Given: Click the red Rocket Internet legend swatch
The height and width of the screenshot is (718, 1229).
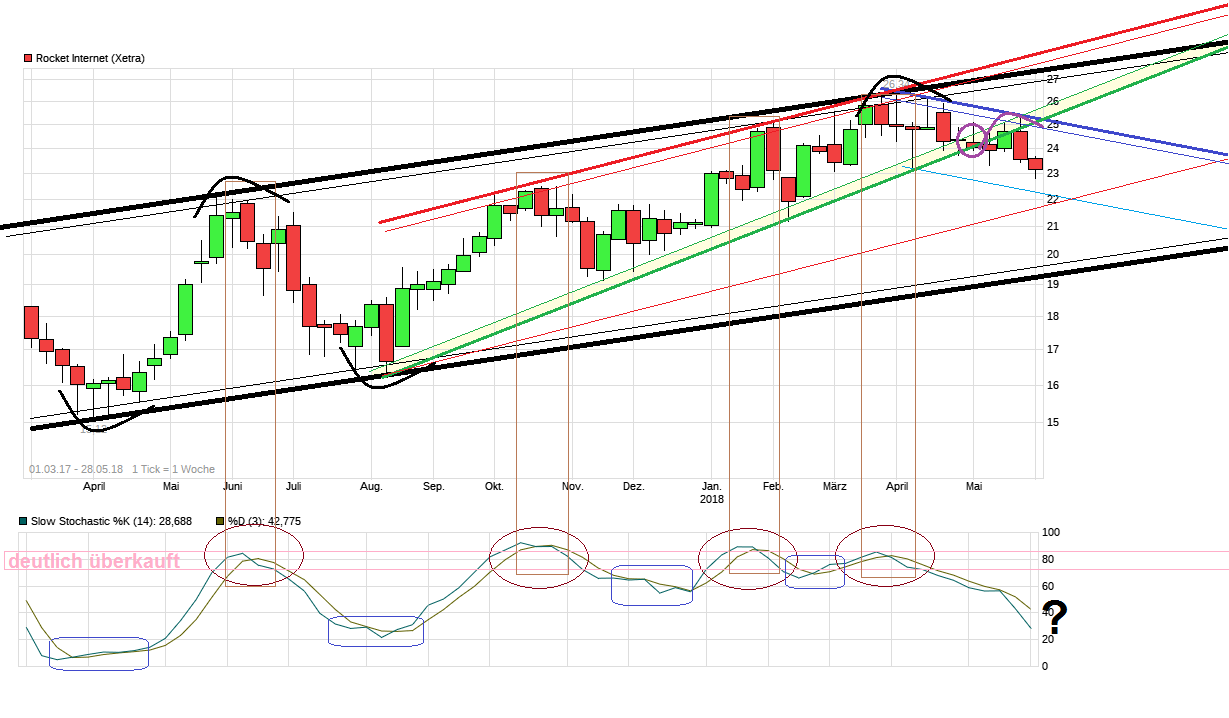Looking at the screenshot, I should [28, 58].
